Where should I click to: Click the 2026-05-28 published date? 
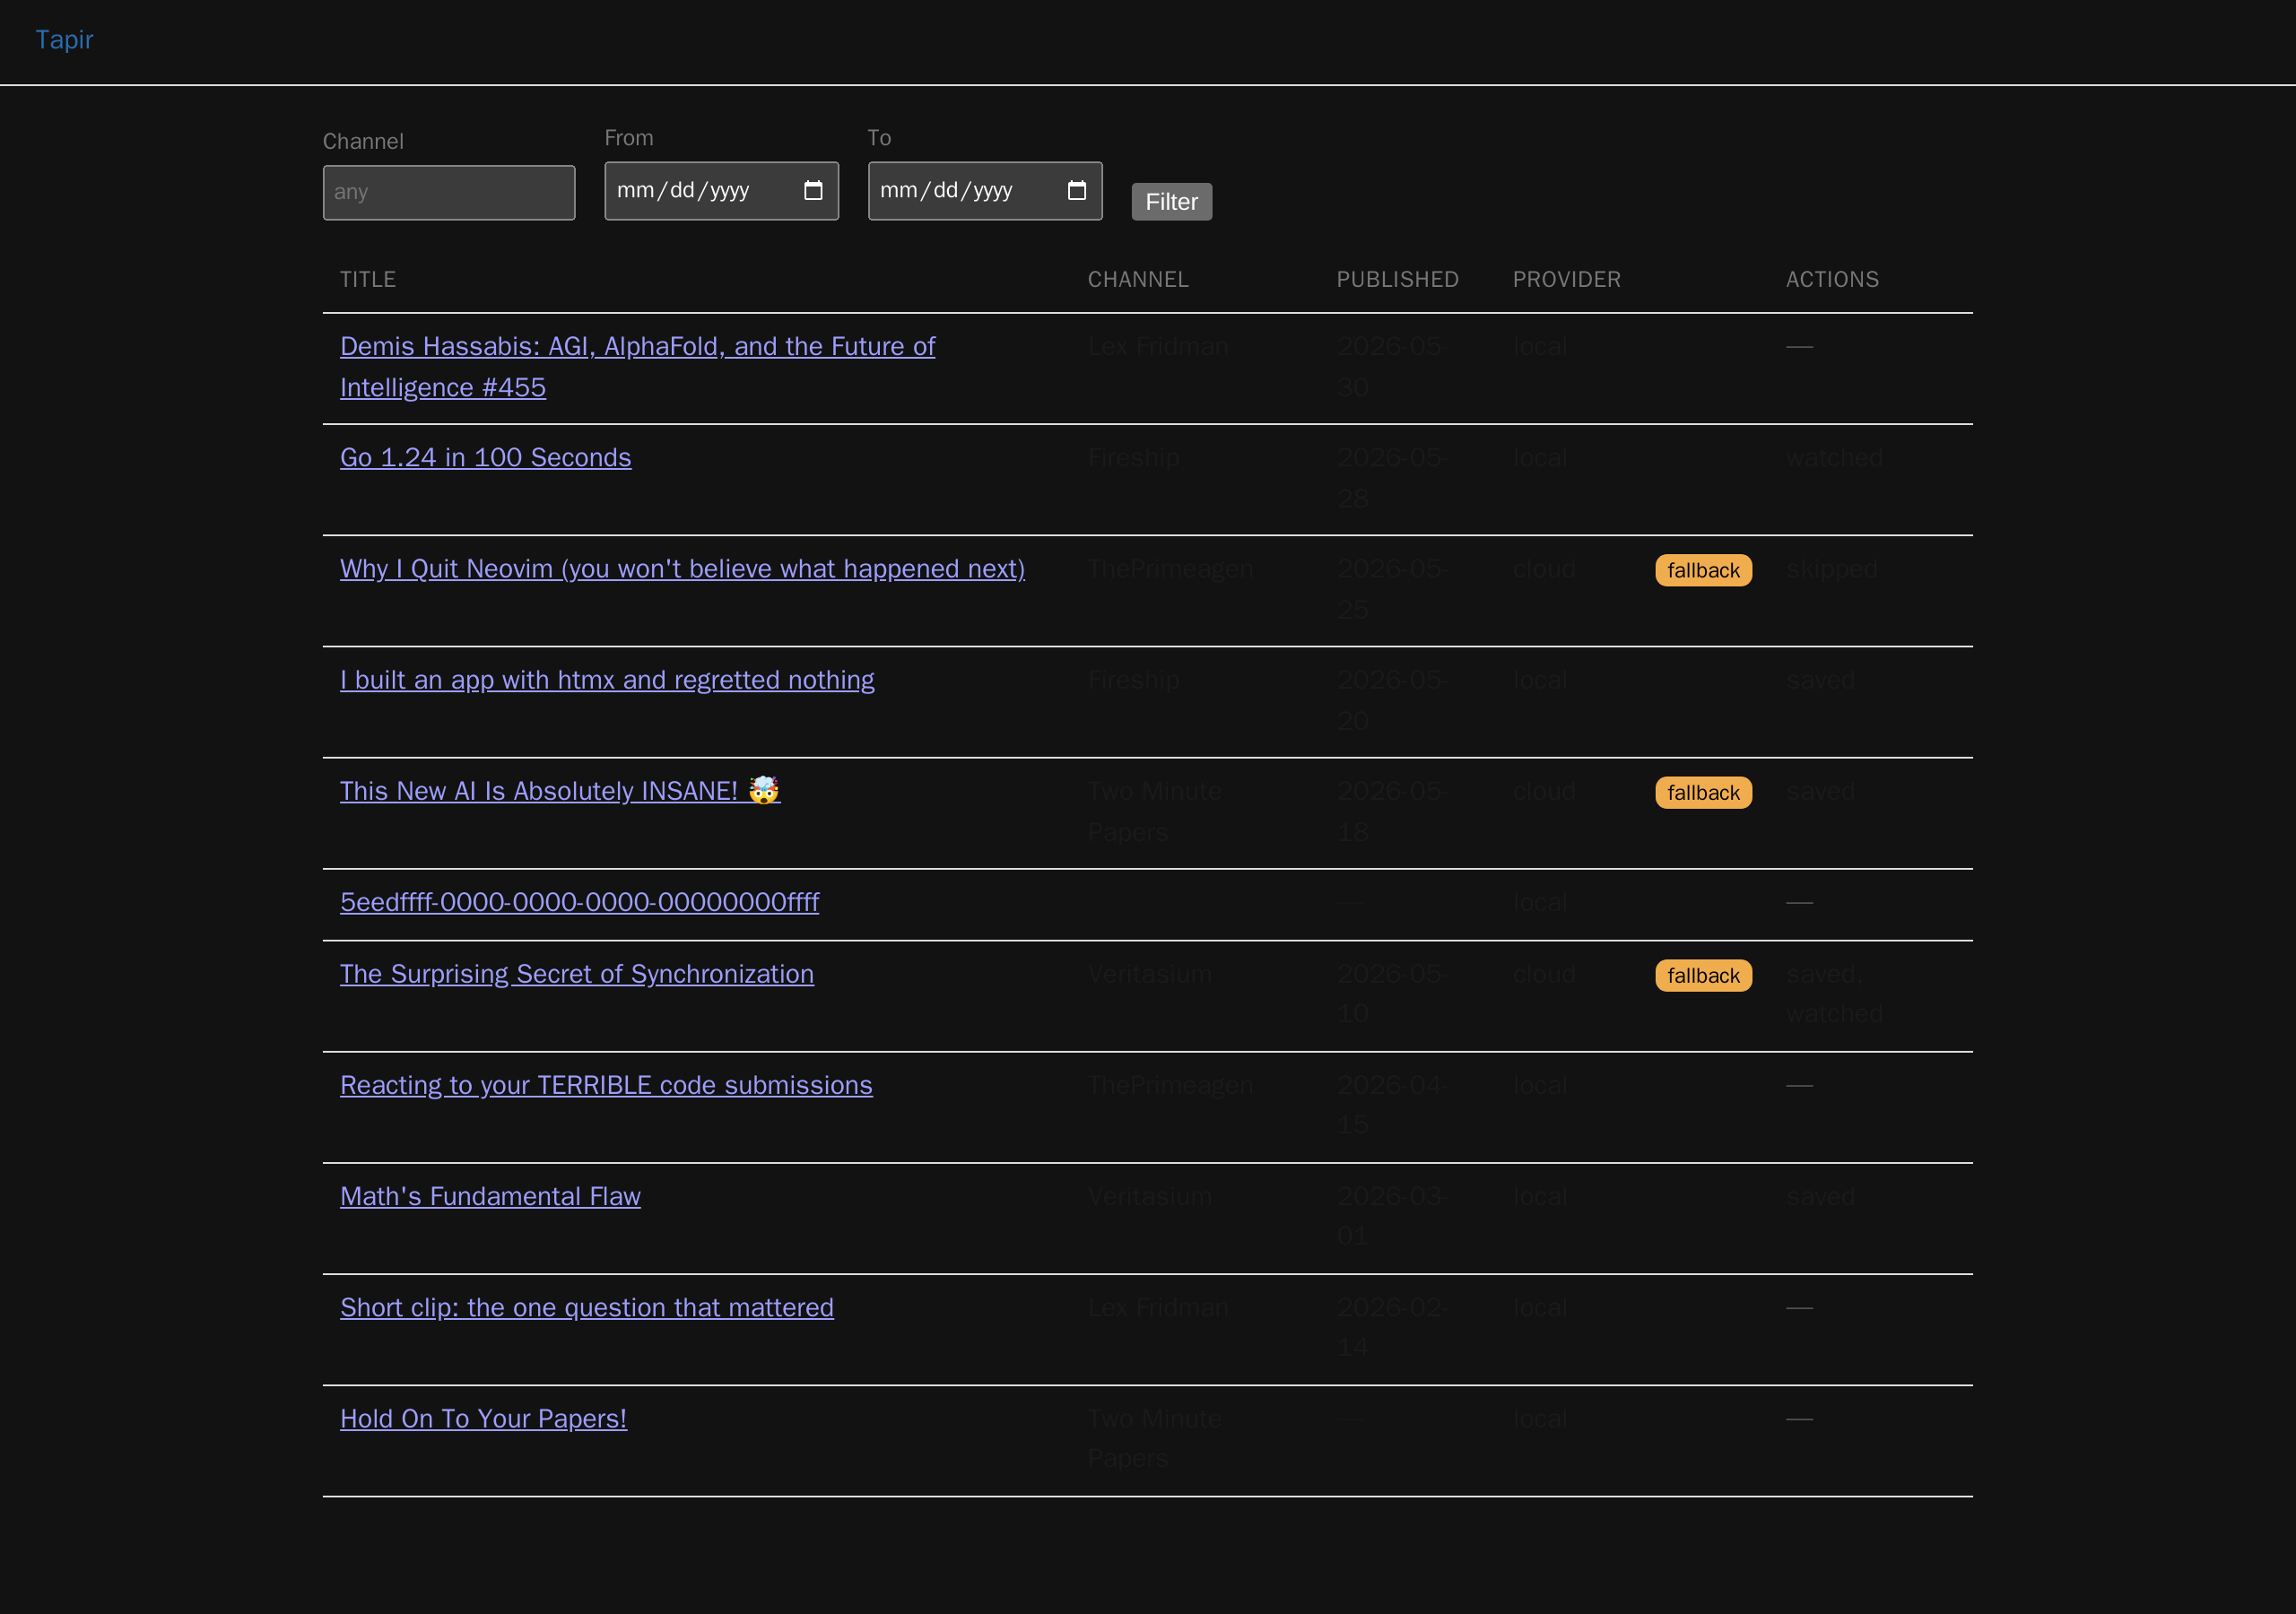[1391, 478]
